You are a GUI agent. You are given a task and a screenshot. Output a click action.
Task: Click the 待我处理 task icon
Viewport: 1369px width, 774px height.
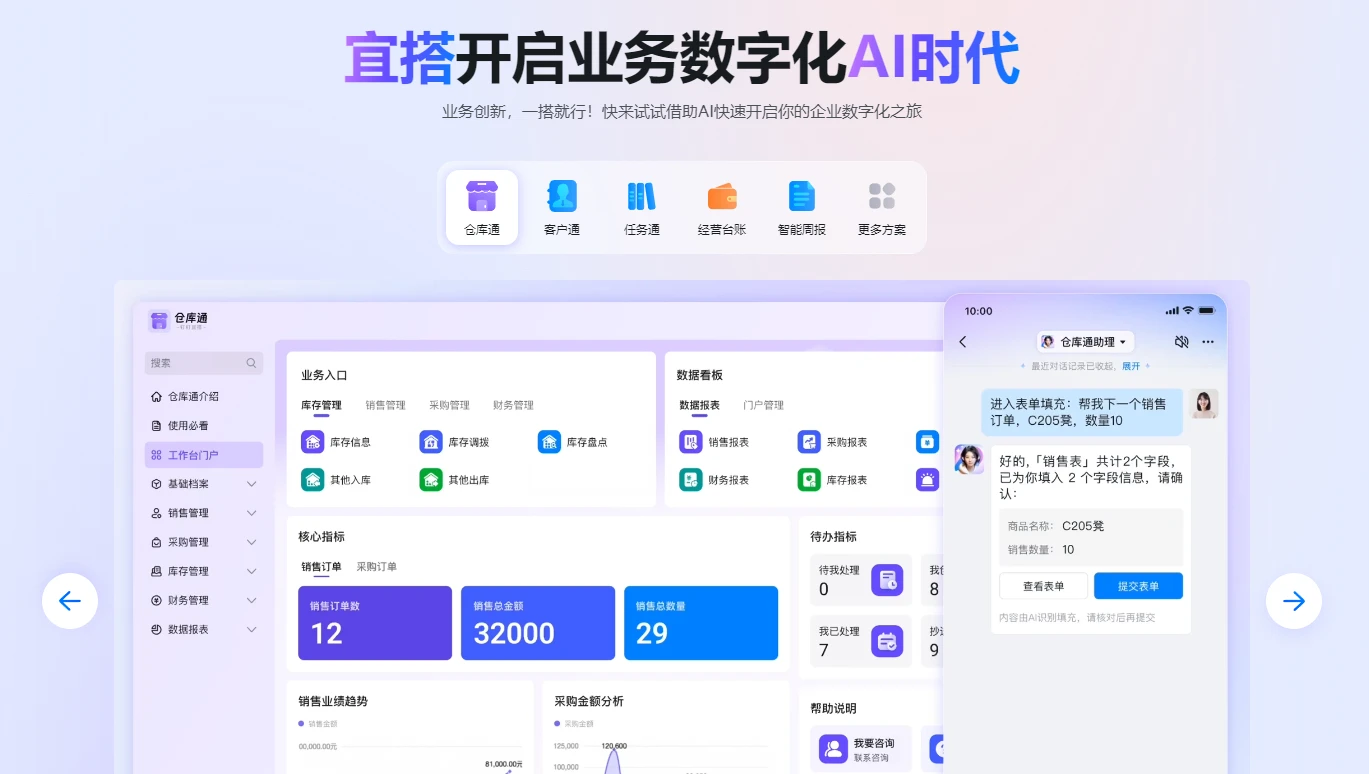pyautogui.click(x=887, y=580)
